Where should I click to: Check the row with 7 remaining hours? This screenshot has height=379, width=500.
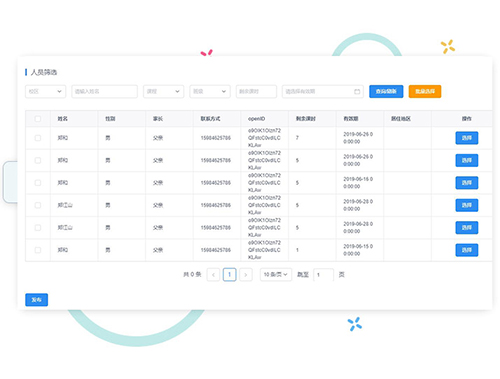point(38,138)
